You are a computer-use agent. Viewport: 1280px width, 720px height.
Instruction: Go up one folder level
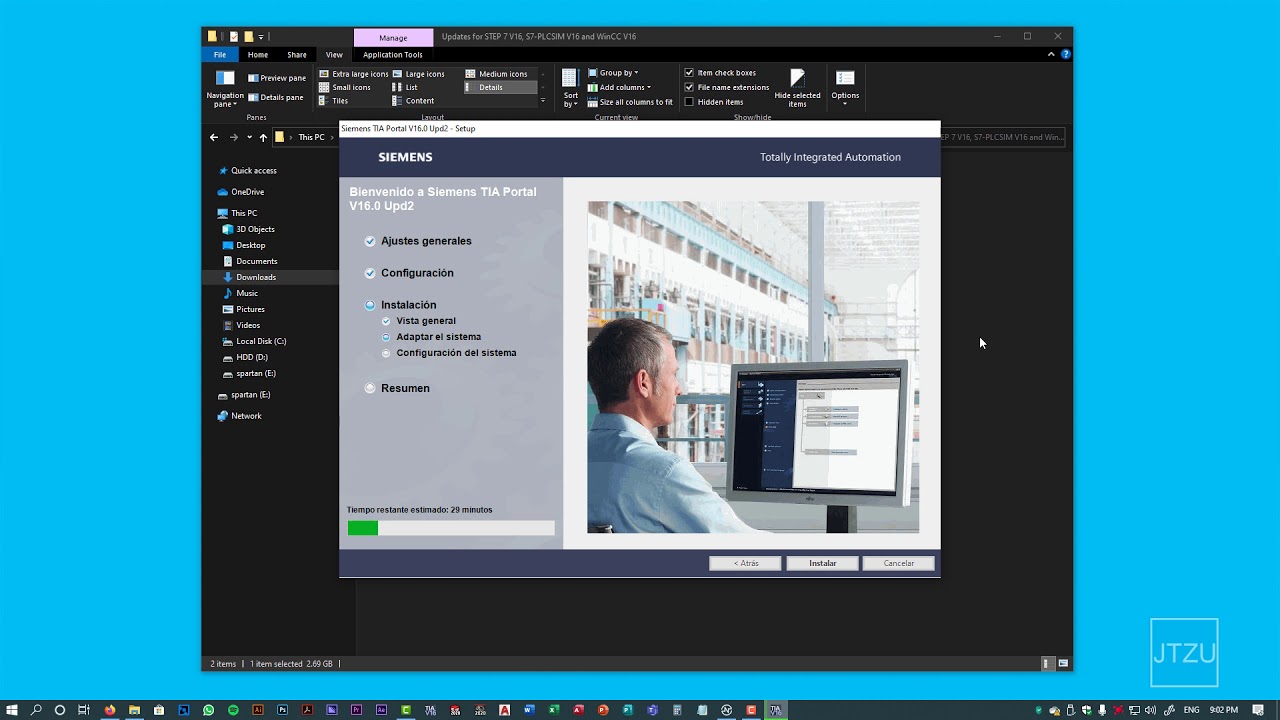click(x=263, y=137)
